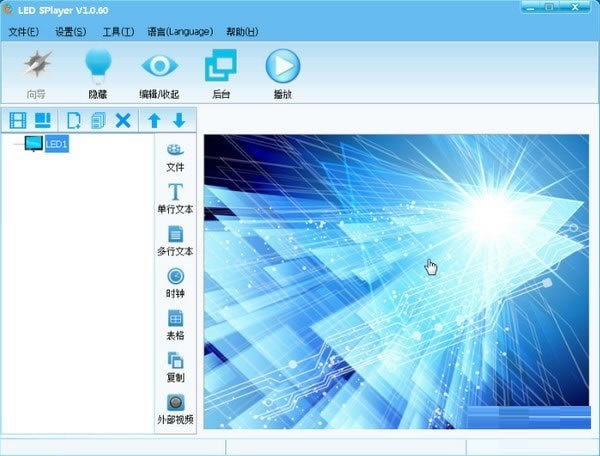Click the monitor icon next to LED1

(x=34, y=144)
